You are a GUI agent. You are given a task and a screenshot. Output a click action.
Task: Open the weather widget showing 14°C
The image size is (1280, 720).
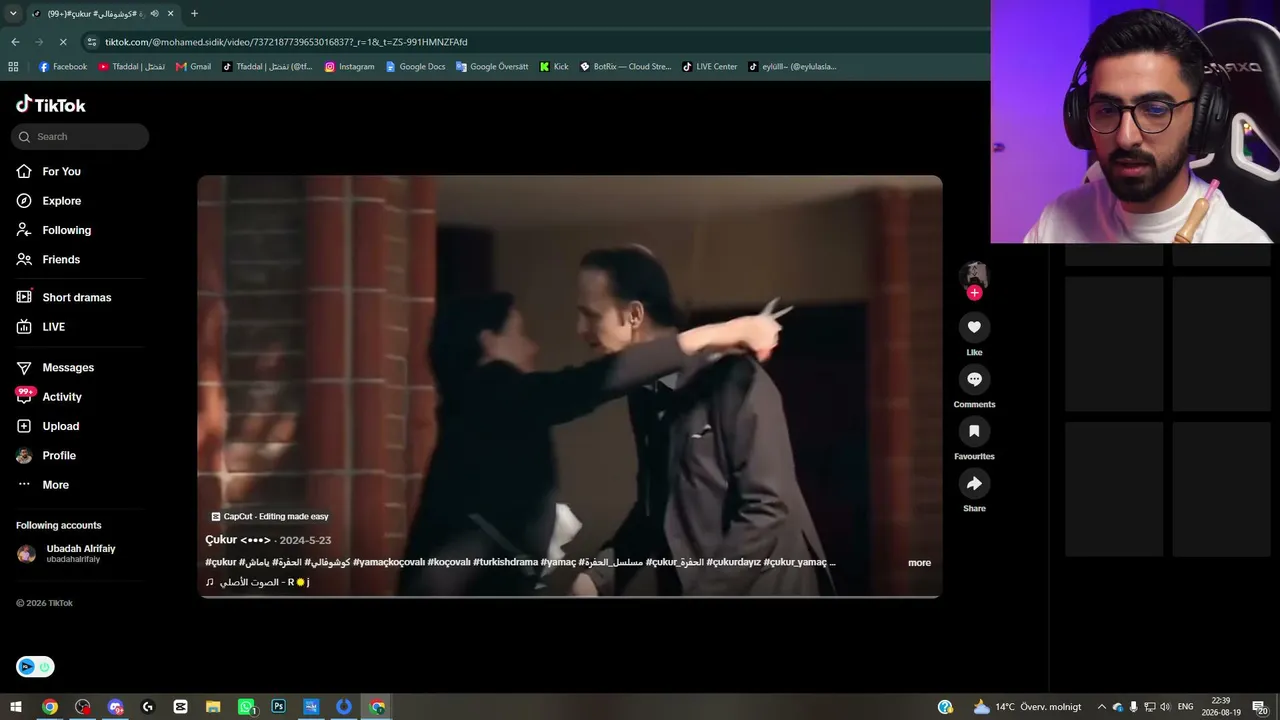click(x=1027, y=707)
